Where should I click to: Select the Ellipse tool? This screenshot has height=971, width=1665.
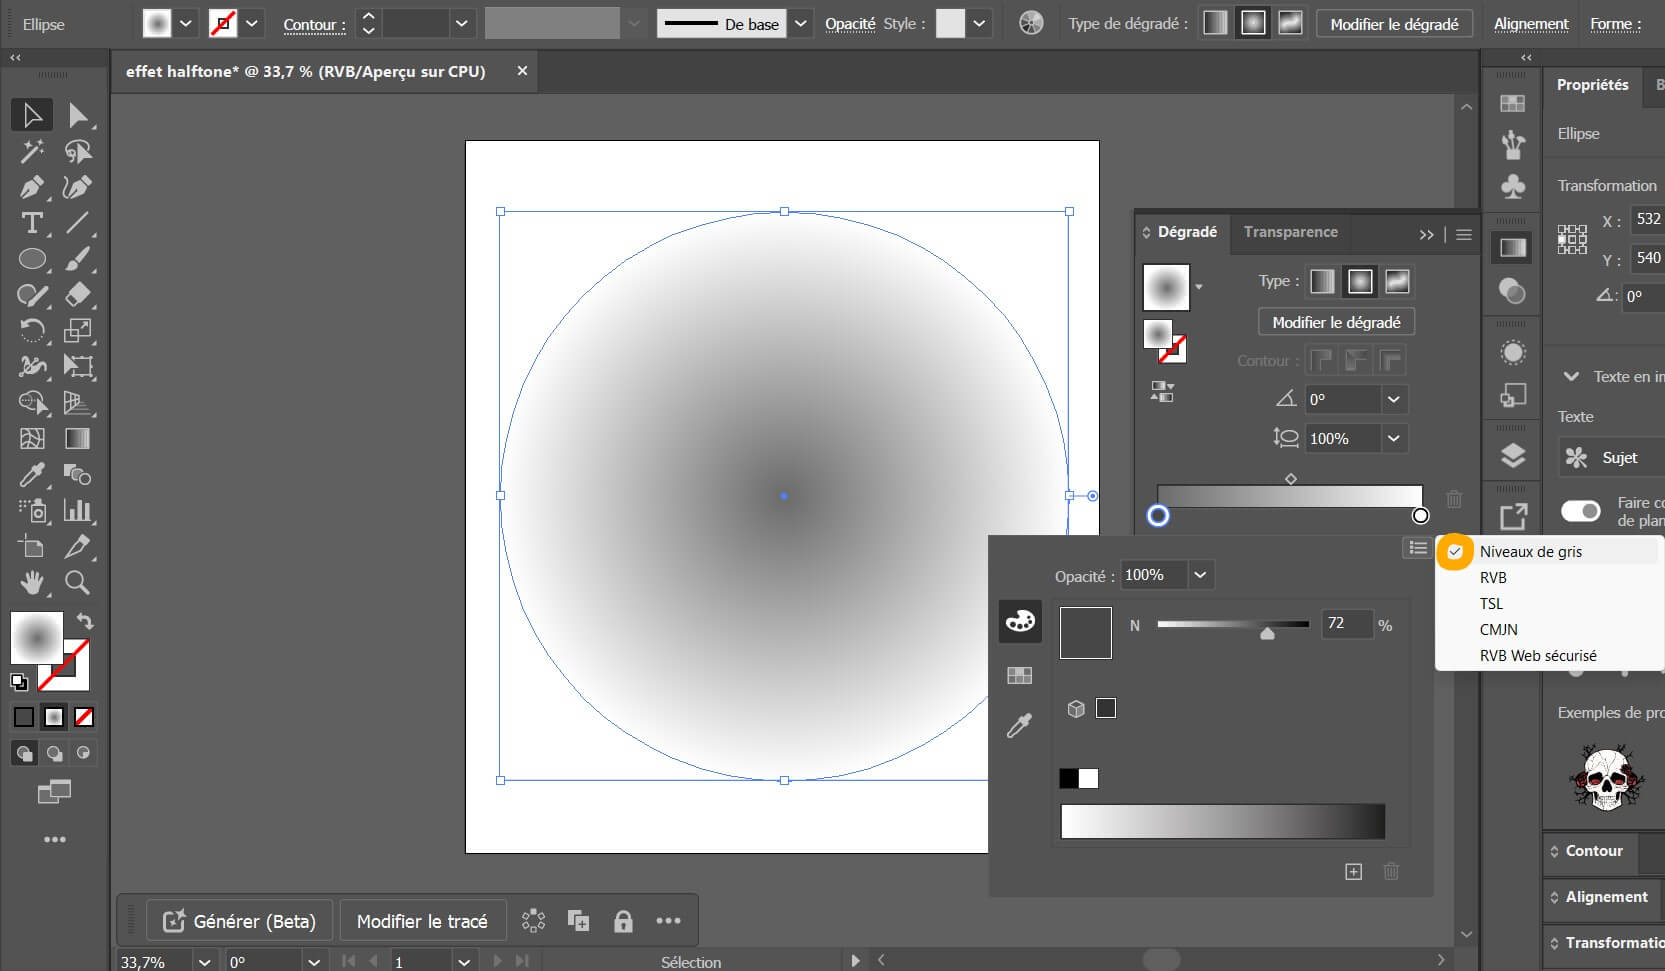pyautogui.click(x=32, y=259)
